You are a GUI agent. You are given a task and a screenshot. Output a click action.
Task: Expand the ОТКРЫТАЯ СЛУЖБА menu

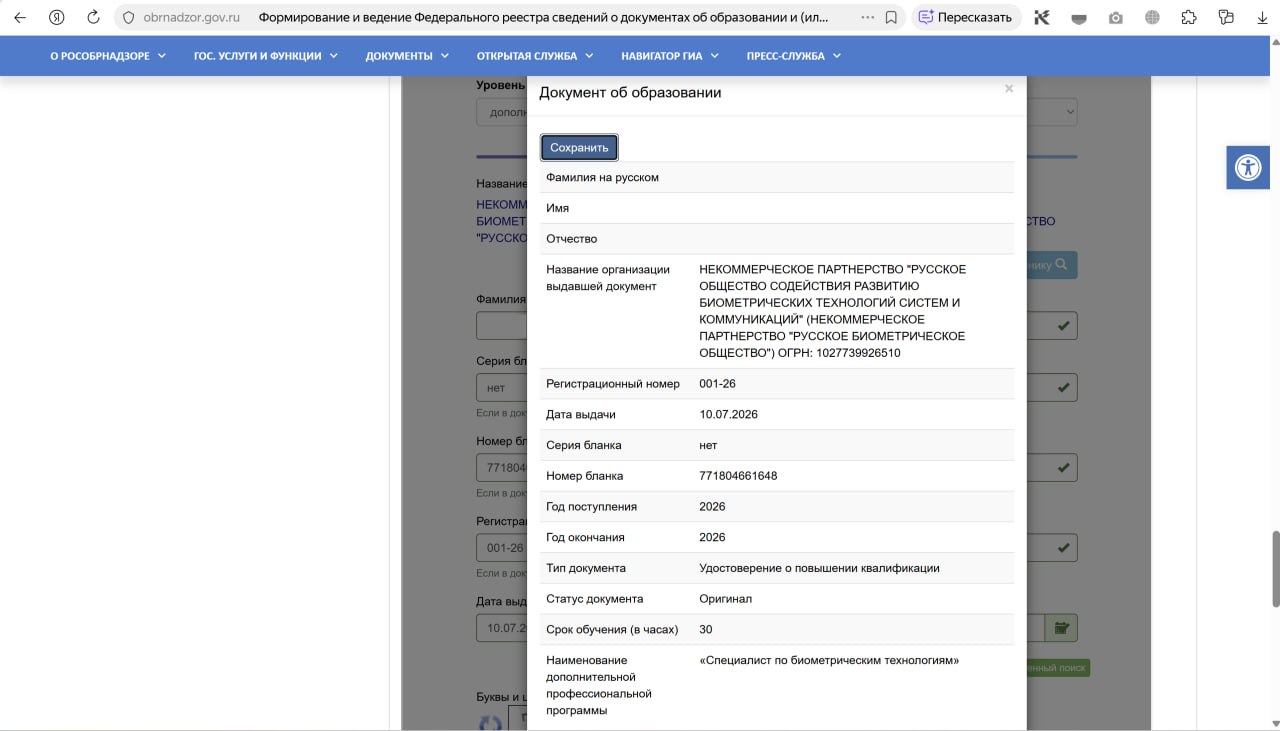[x=535, y=56]
